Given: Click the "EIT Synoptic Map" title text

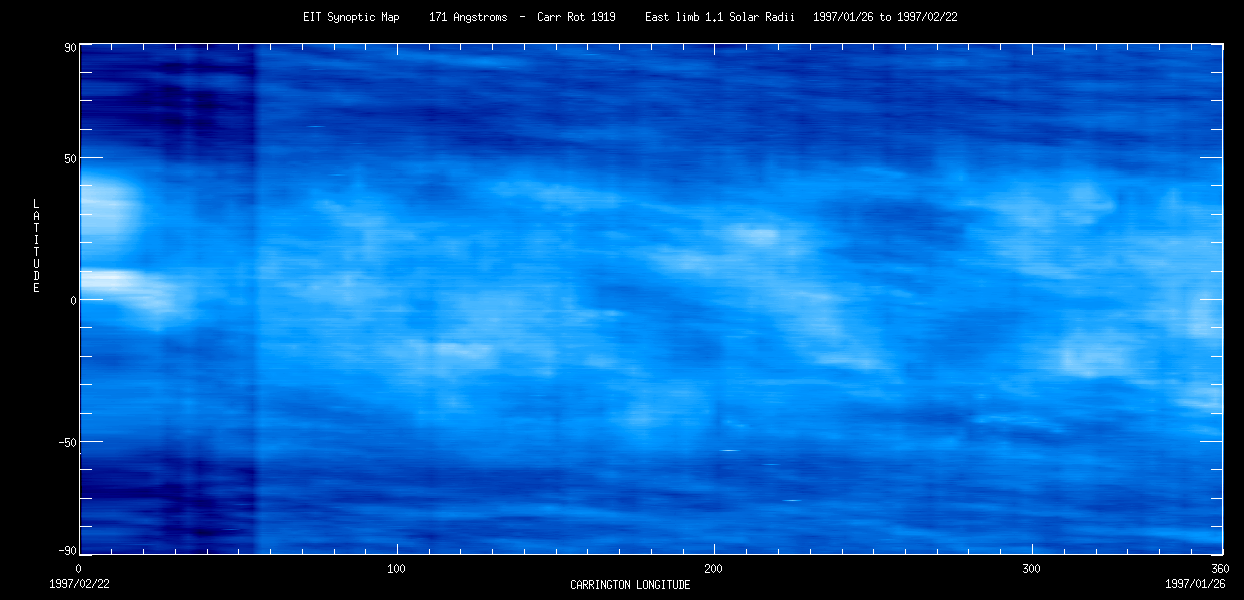Looking at the screenshot, I should pos(351,17).
